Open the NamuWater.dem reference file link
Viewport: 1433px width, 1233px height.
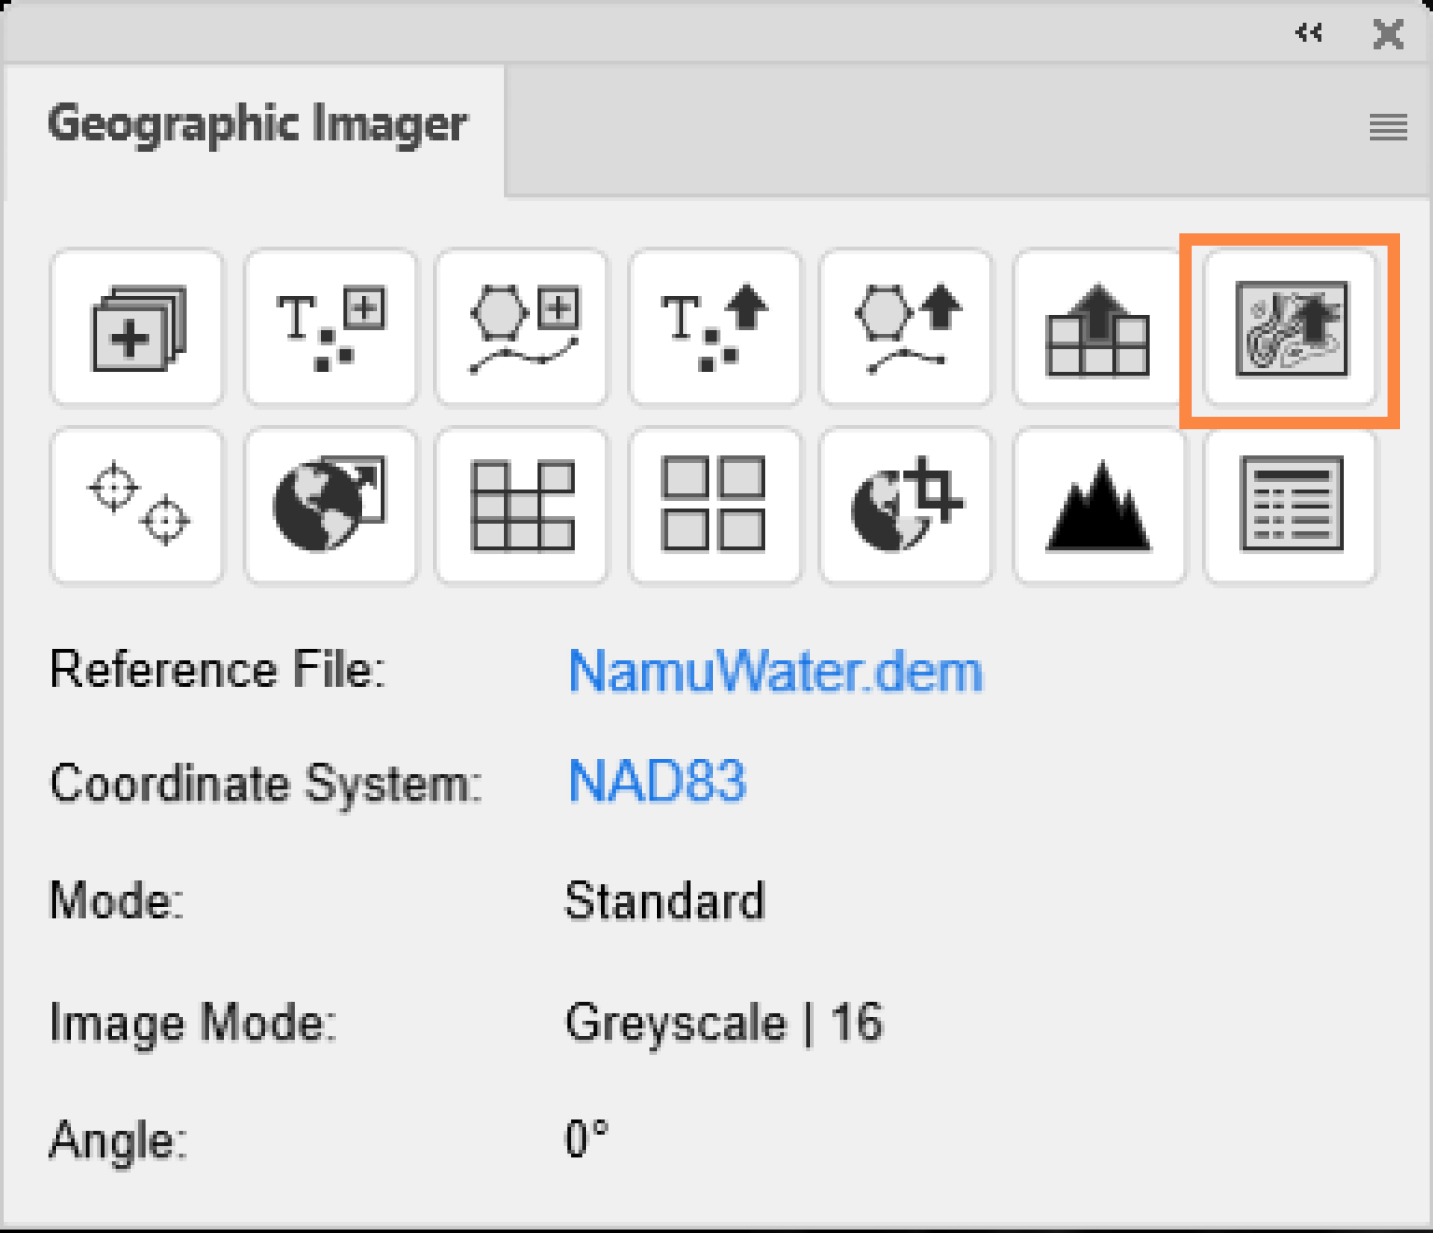tap(775, 671)
